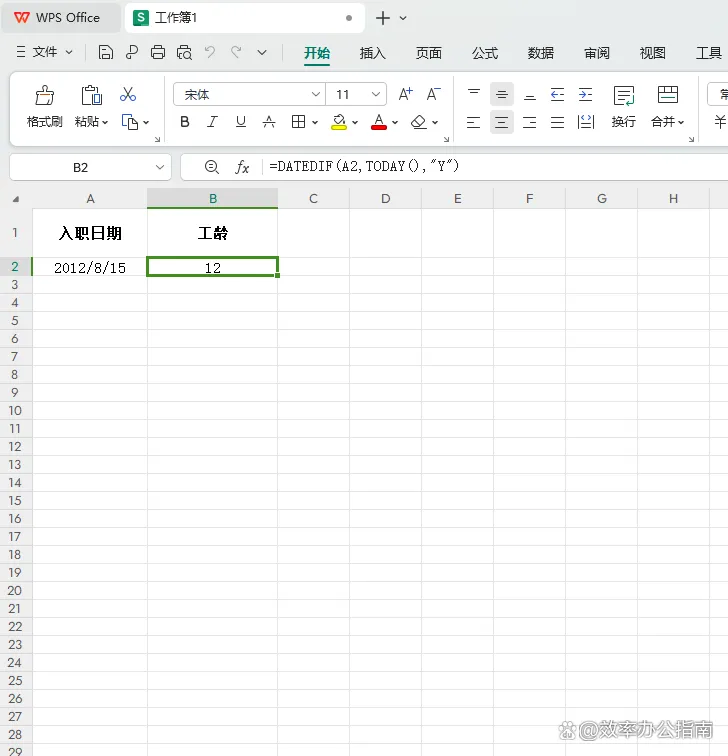Screen dimensions: 728x756
Task: Click the Undo arrow
Action: pyautogui.click(x=210, y=52)
